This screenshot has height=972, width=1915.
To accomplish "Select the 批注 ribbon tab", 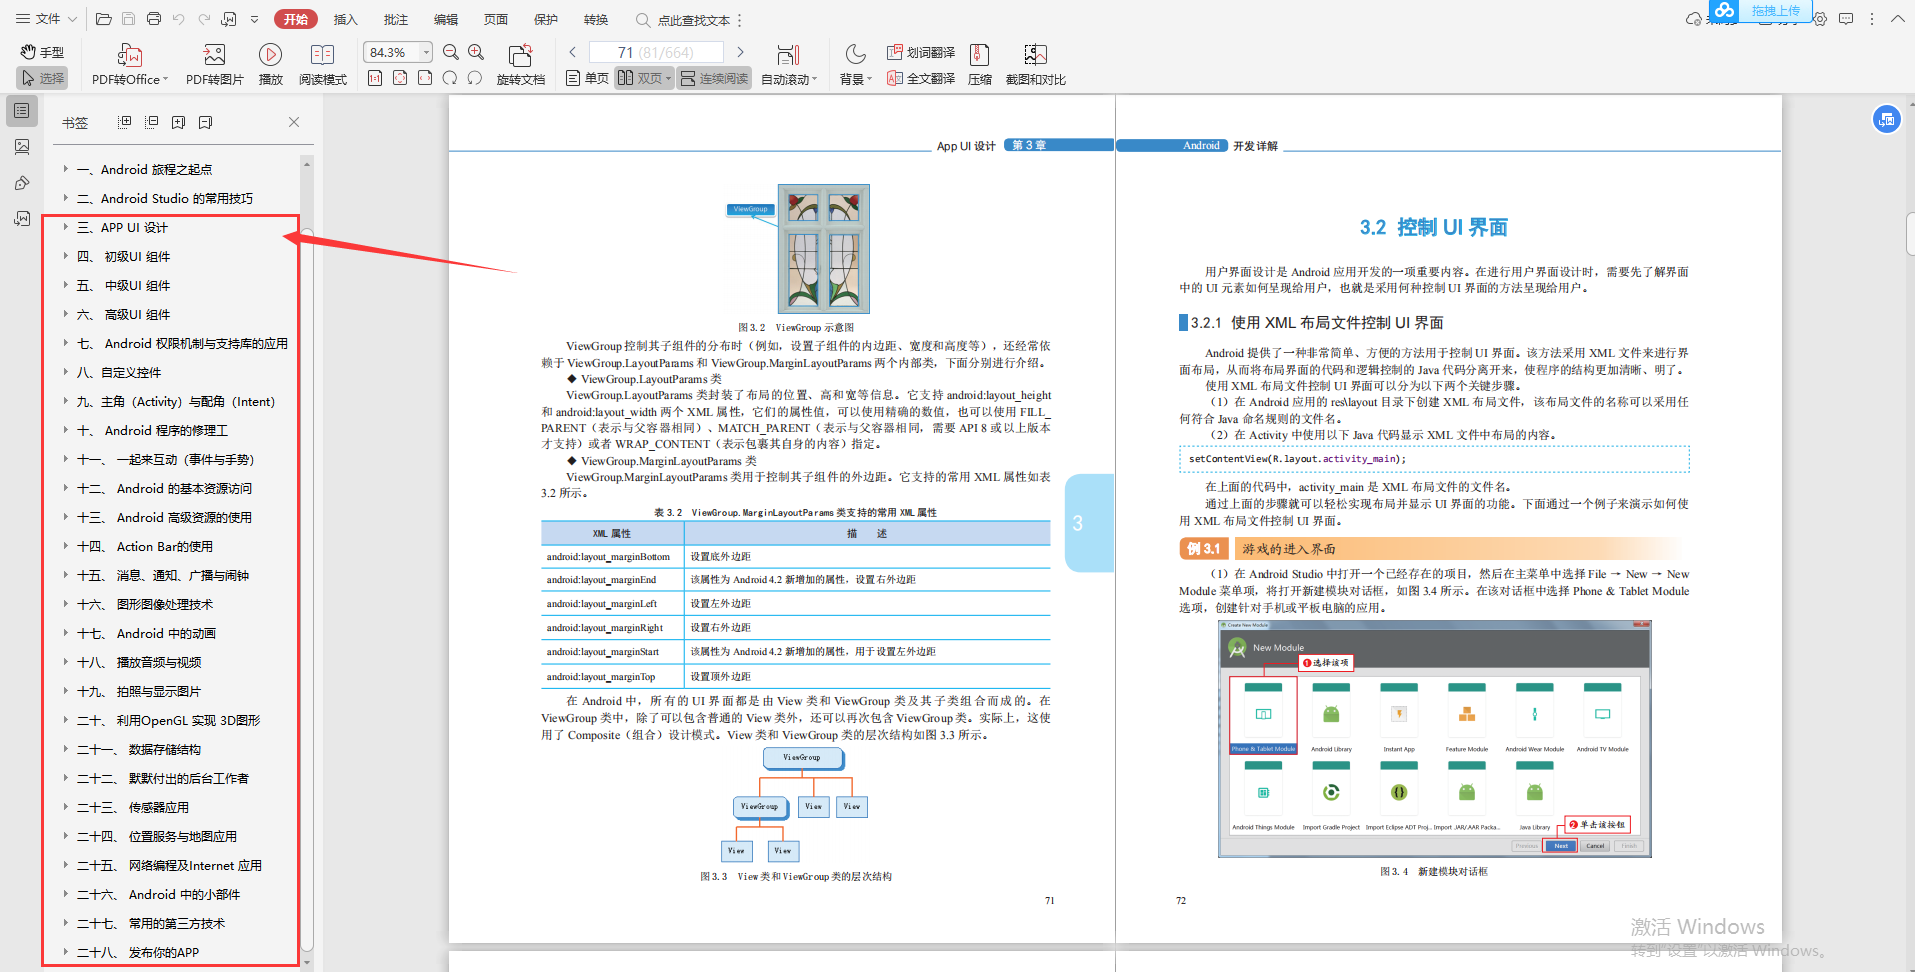I will (x=395, y=19).
